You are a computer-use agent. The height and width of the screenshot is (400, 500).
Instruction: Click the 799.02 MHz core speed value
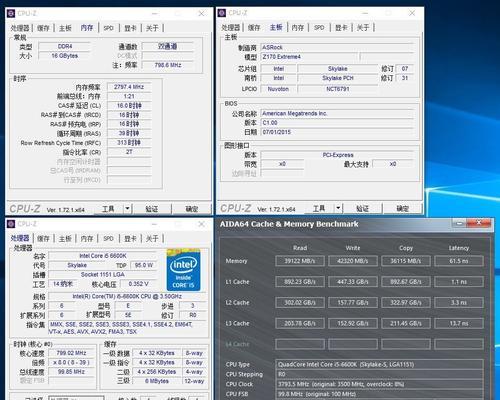tap(71, 353)
